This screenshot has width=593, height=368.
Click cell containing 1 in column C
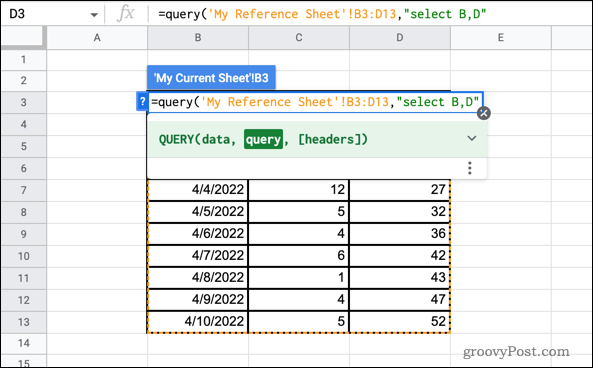pos(299,277)
